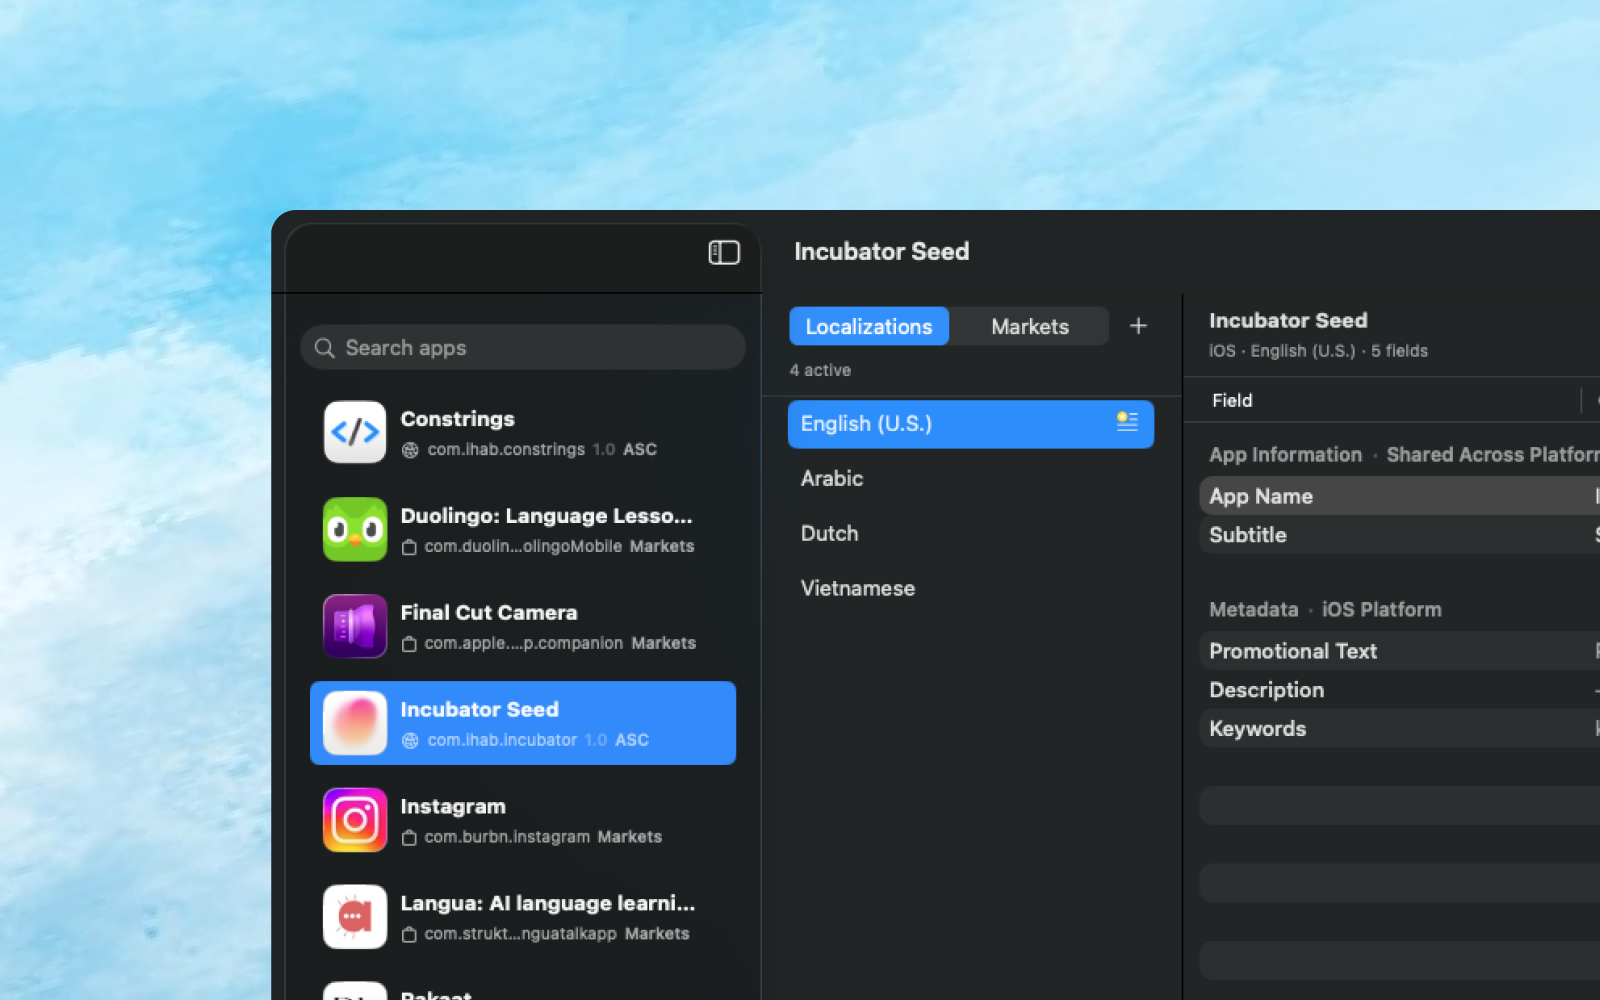Click the ASC label on Incubator Seed row
Screen dimensions: 1600x1000
click(x=632, y=741)
